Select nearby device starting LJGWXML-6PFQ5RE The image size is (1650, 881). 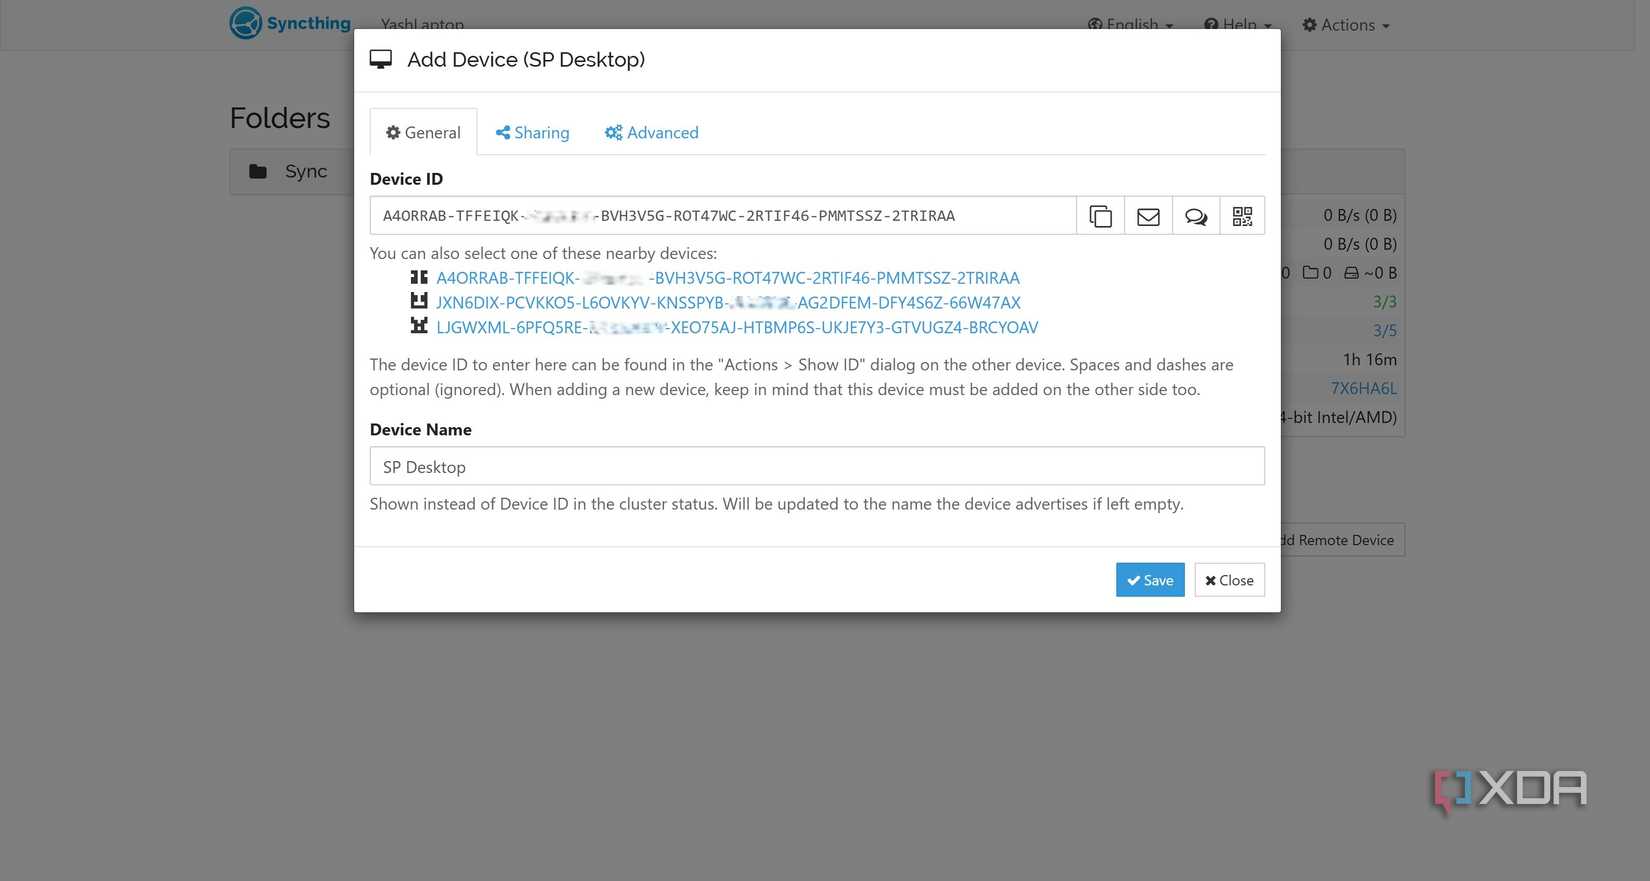pos(737,327)
